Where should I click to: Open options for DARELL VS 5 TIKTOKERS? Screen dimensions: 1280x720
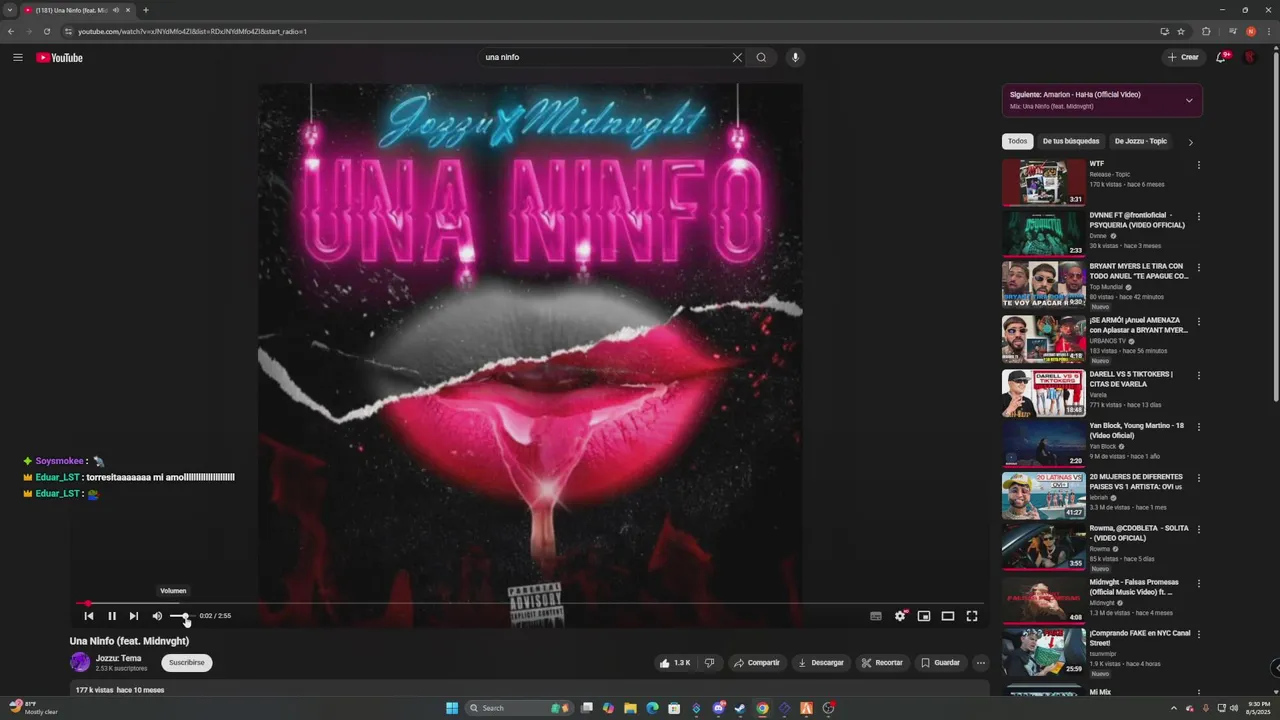1199,376
